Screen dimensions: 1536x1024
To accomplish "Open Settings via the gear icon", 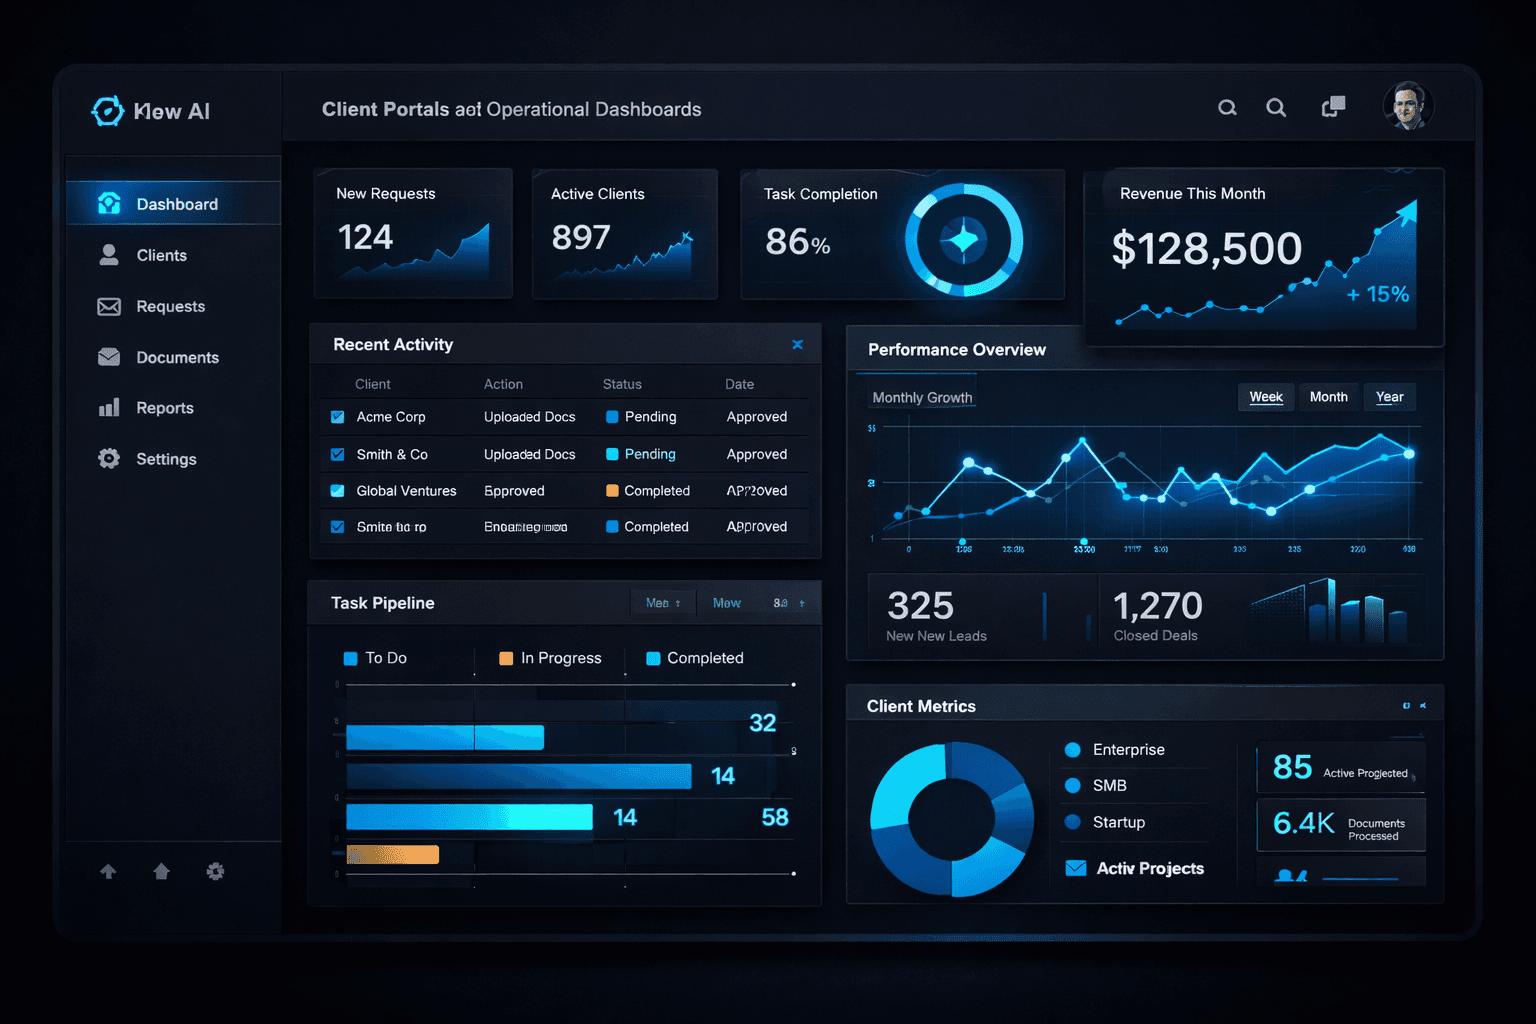I will pyautogui.click(x=109, y=458).
